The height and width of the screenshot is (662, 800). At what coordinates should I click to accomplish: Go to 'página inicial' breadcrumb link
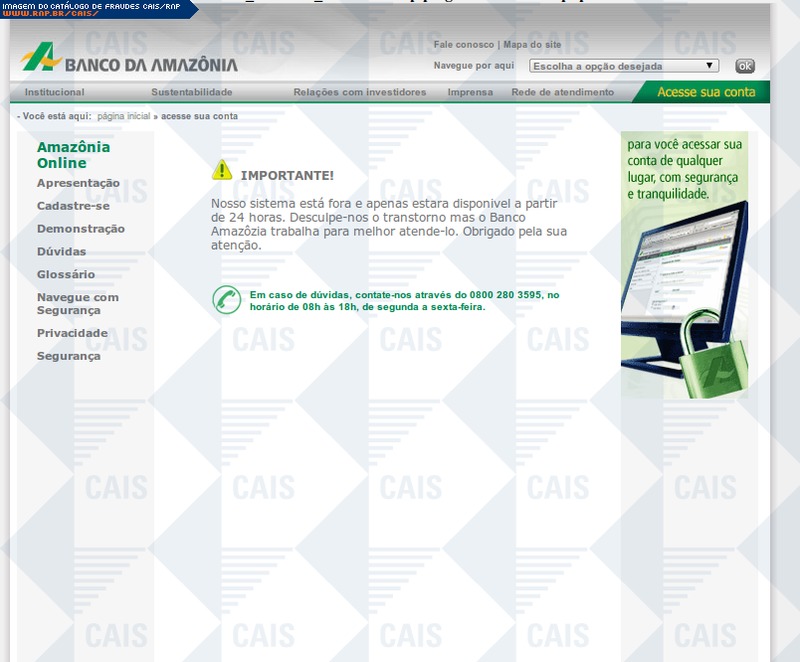click(123, 116)
